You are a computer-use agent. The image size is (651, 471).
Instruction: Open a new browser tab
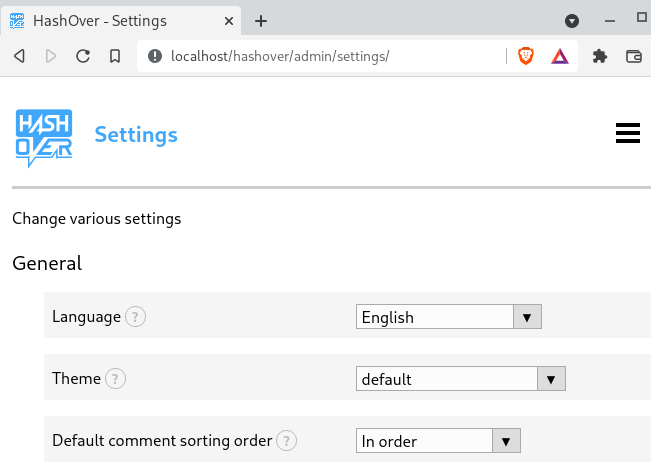pyautogui.click(x=261, y=20)
